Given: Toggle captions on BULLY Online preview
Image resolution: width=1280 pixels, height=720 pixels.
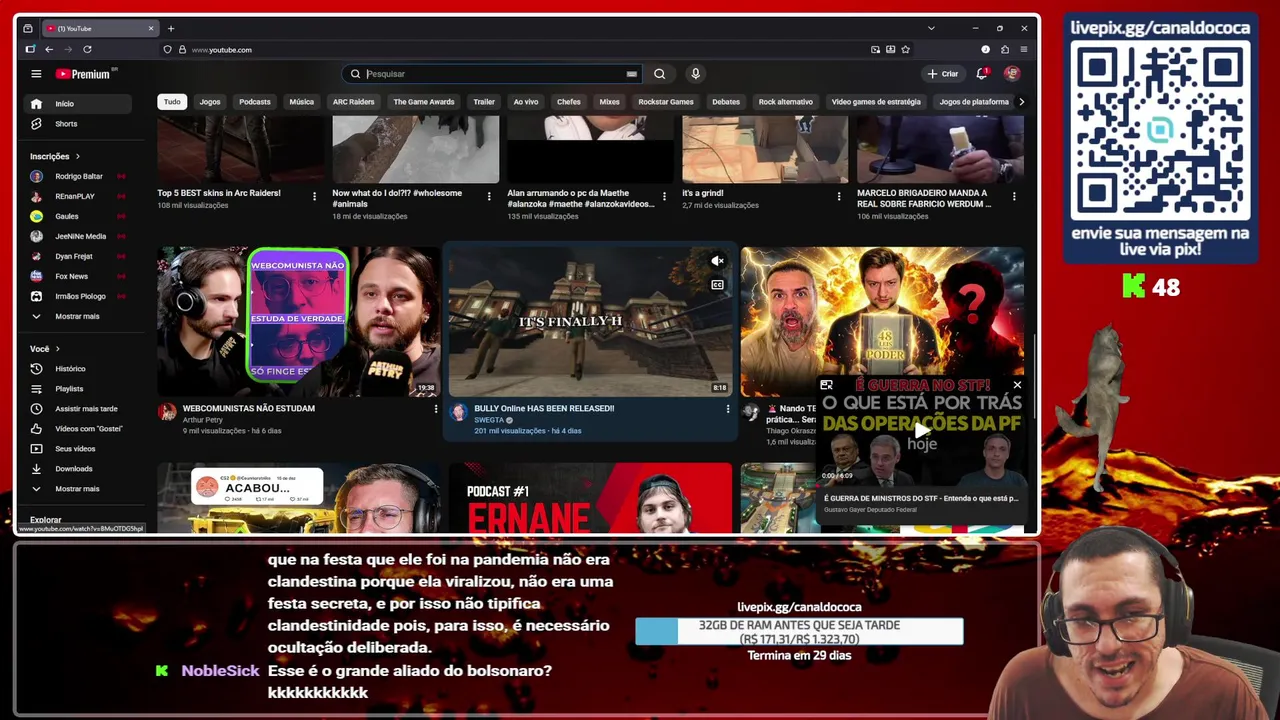Looking at the screenshot, I should point(717,285).
